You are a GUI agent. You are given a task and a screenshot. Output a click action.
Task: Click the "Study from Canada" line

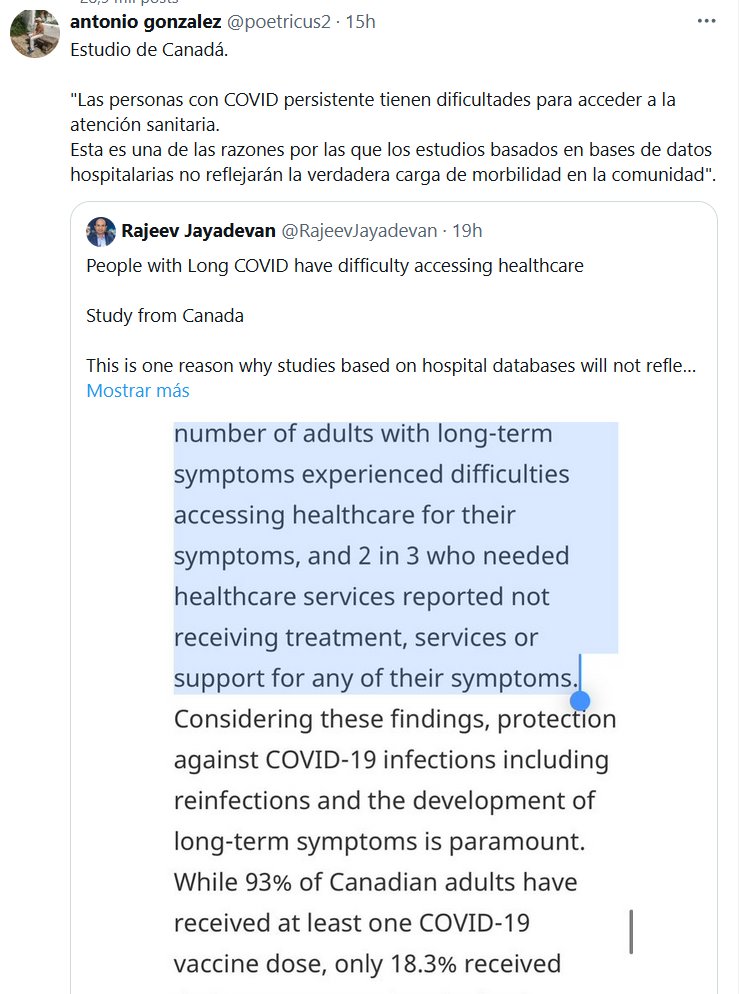pos(165,316)
